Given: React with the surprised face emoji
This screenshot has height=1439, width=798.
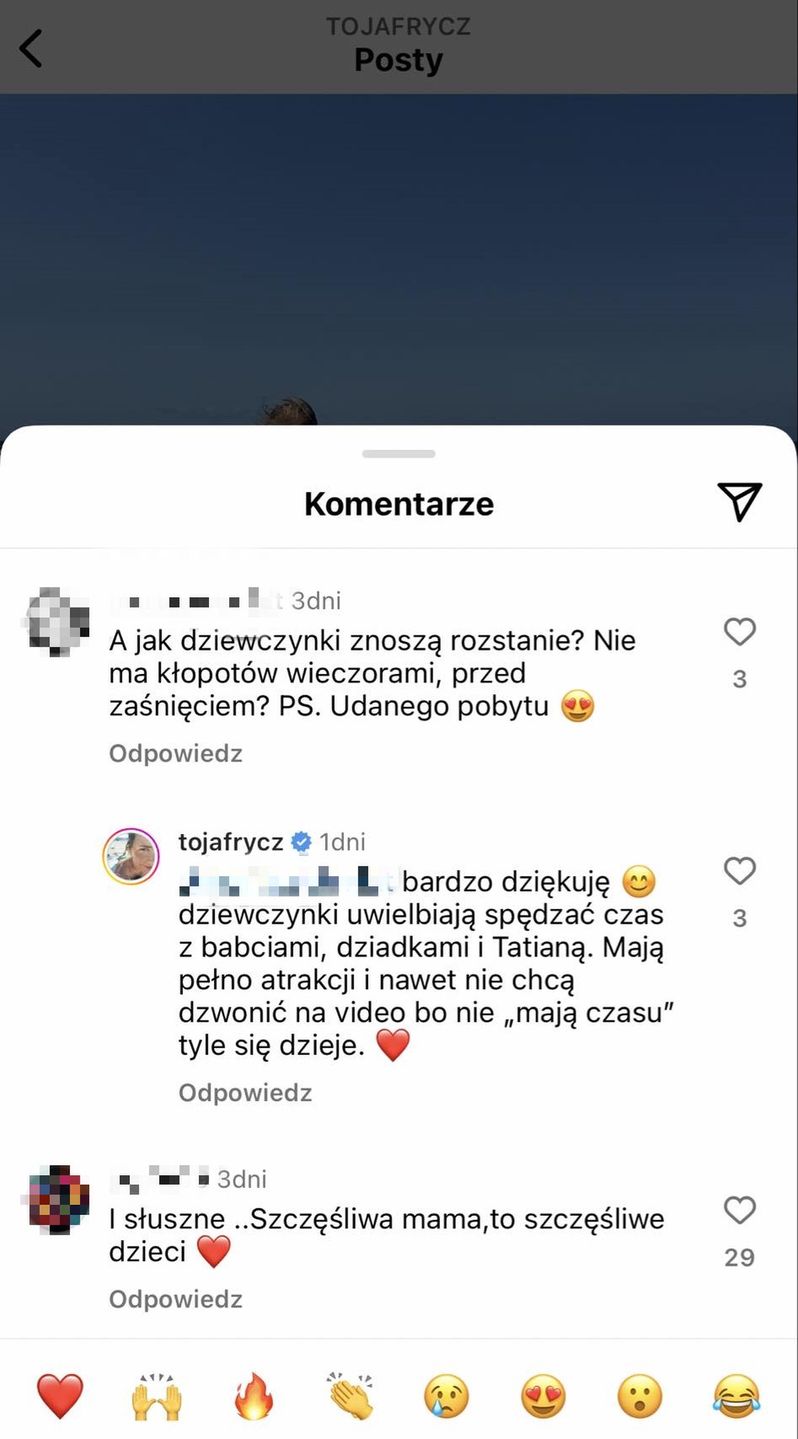Looking at the screenshot, I should 640,1396.
